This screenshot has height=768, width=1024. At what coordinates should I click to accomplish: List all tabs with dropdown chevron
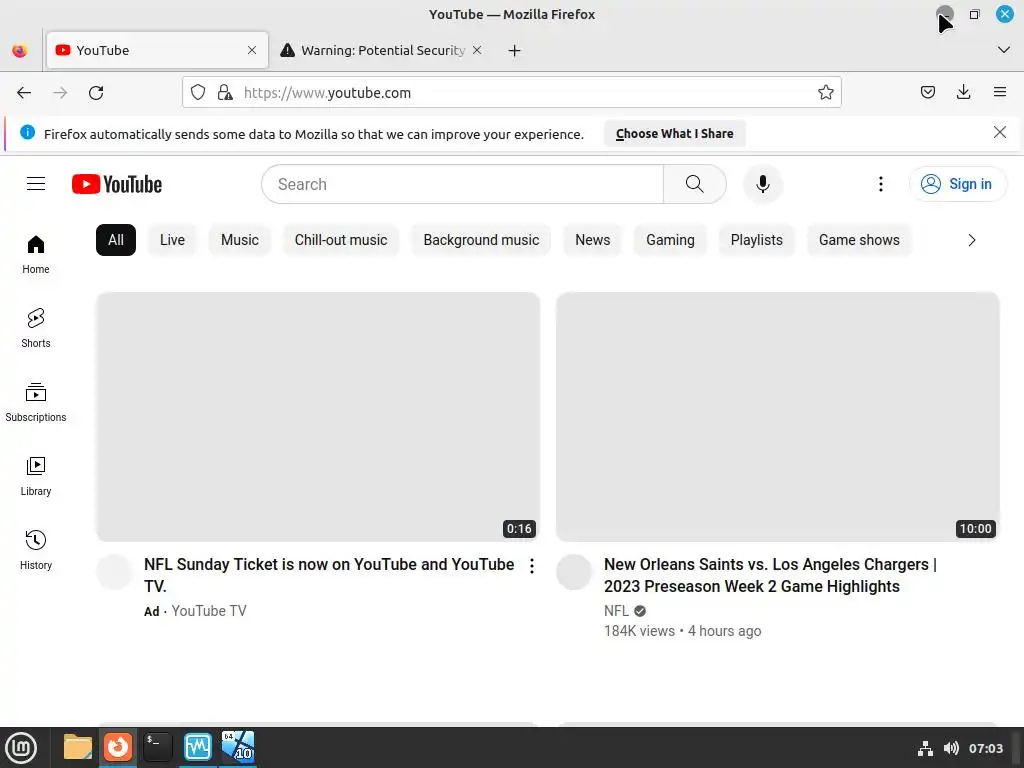click(x=1003, y=50)
